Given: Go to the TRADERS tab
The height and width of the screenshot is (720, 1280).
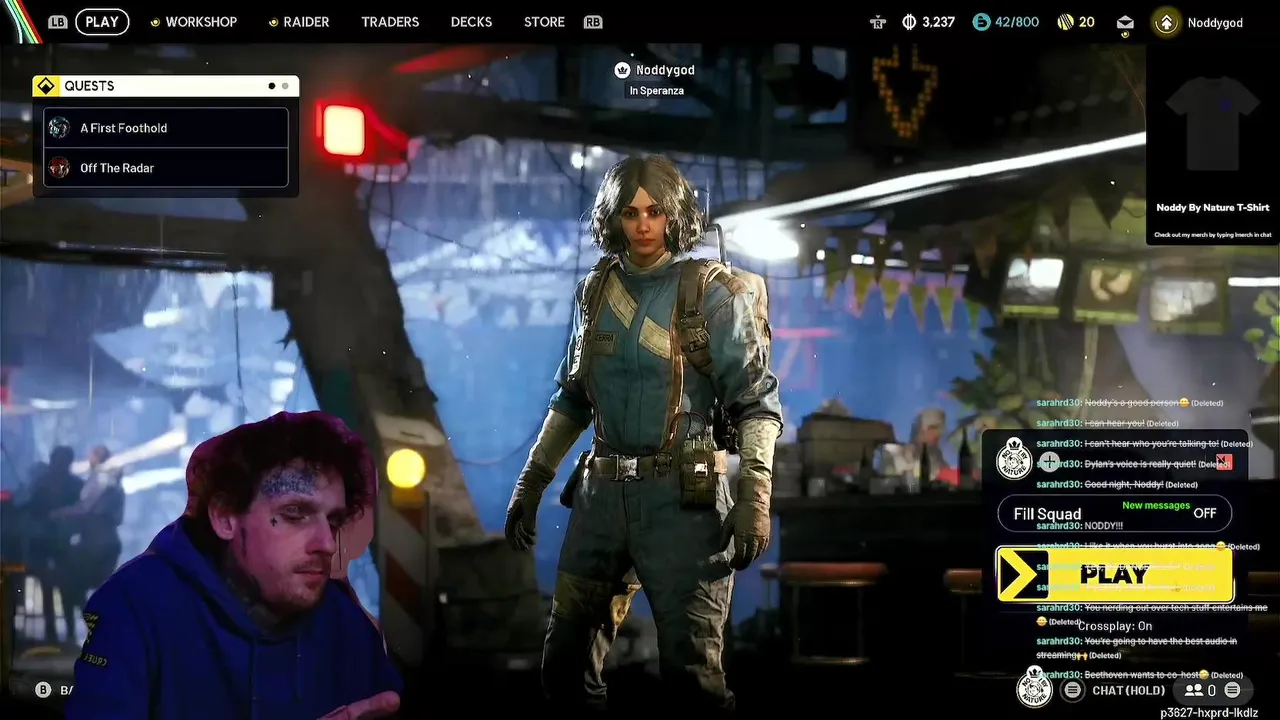Looking at the screenshot, I should 390,22.
